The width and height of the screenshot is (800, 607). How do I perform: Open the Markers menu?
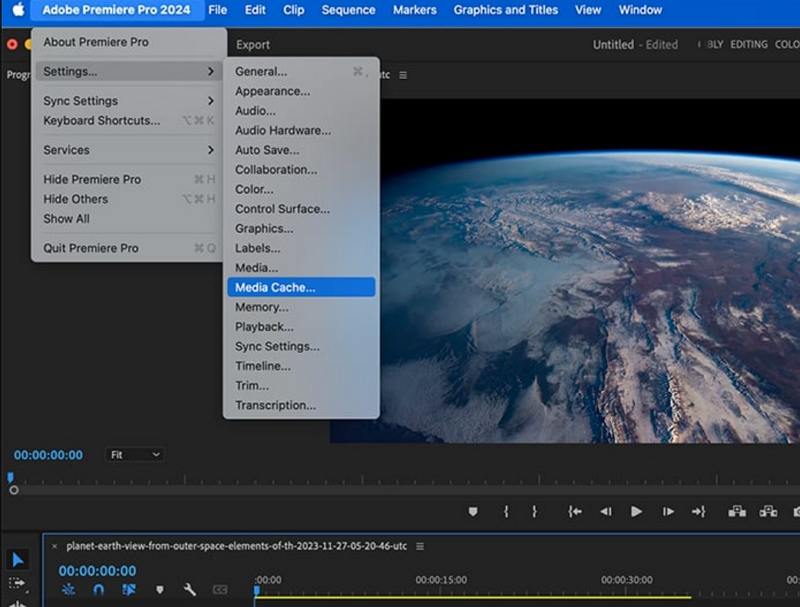pos(415,10)
